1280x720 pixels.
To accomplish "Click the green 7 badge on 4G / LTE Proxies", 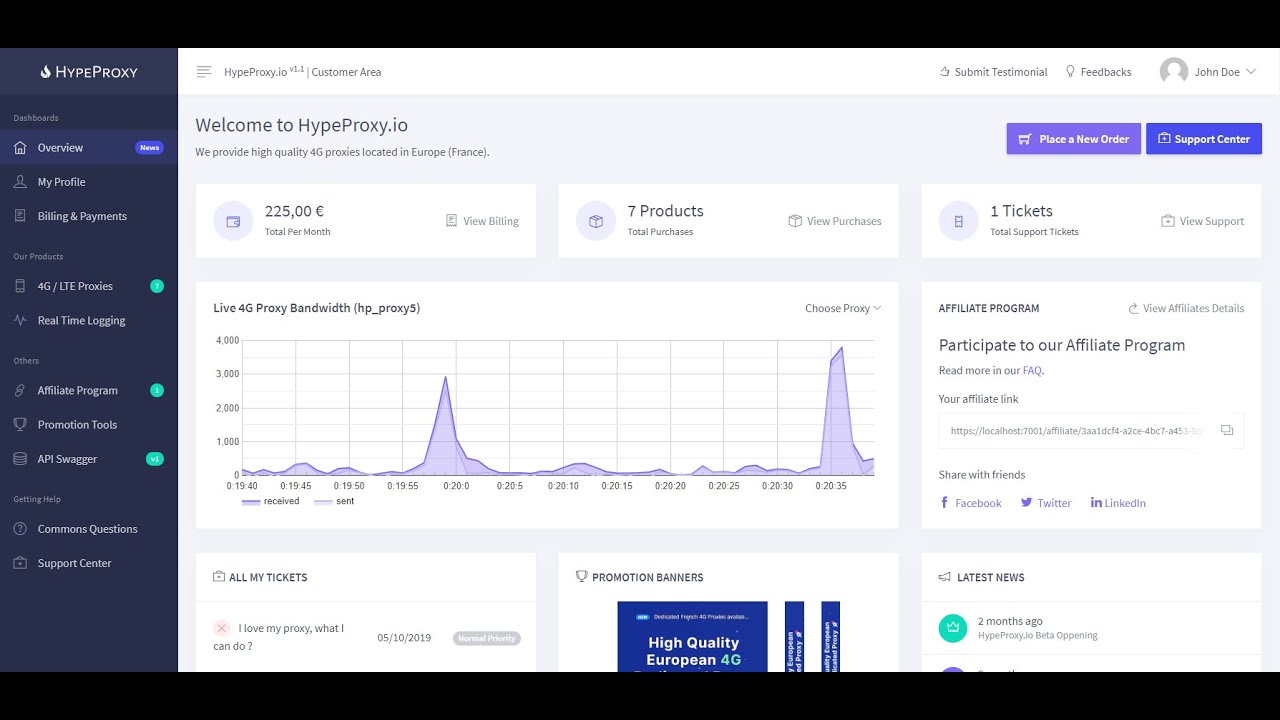I will coord(157,286).
